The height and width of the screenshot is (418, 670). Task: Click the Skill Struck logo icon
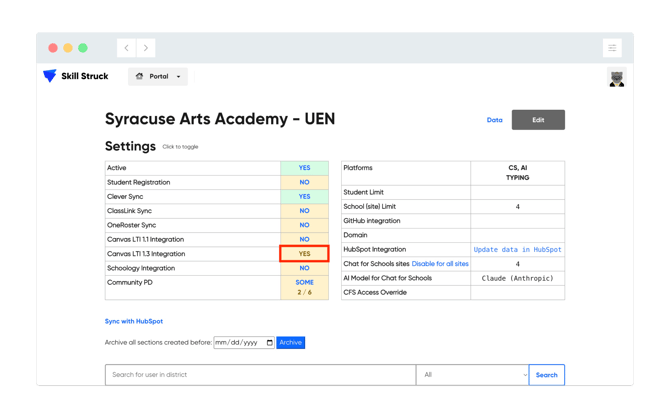(50, 76)
